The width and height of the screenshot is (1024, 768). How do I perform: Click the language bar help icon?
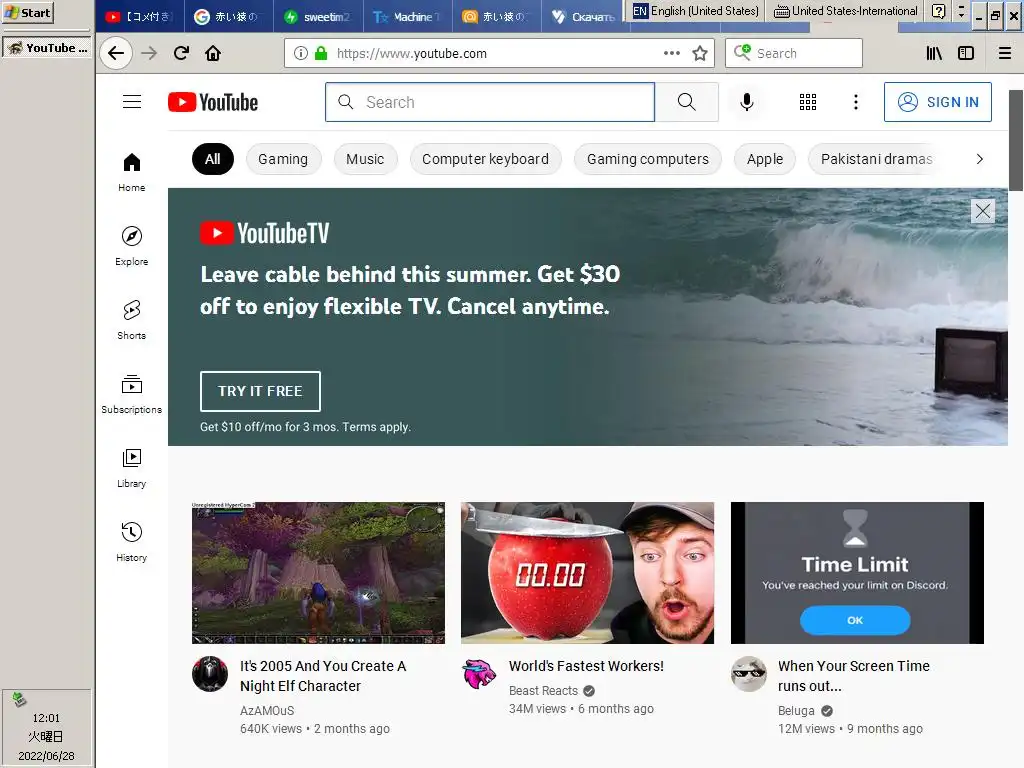938,11
